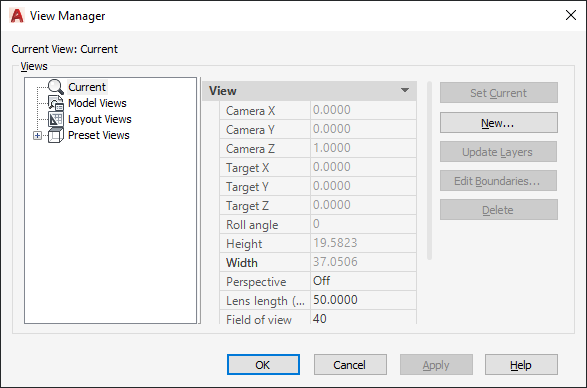Collapse the View properties section arrow
Image resolution: width=587 pixels, height=388 pixels.
(405, 90)
